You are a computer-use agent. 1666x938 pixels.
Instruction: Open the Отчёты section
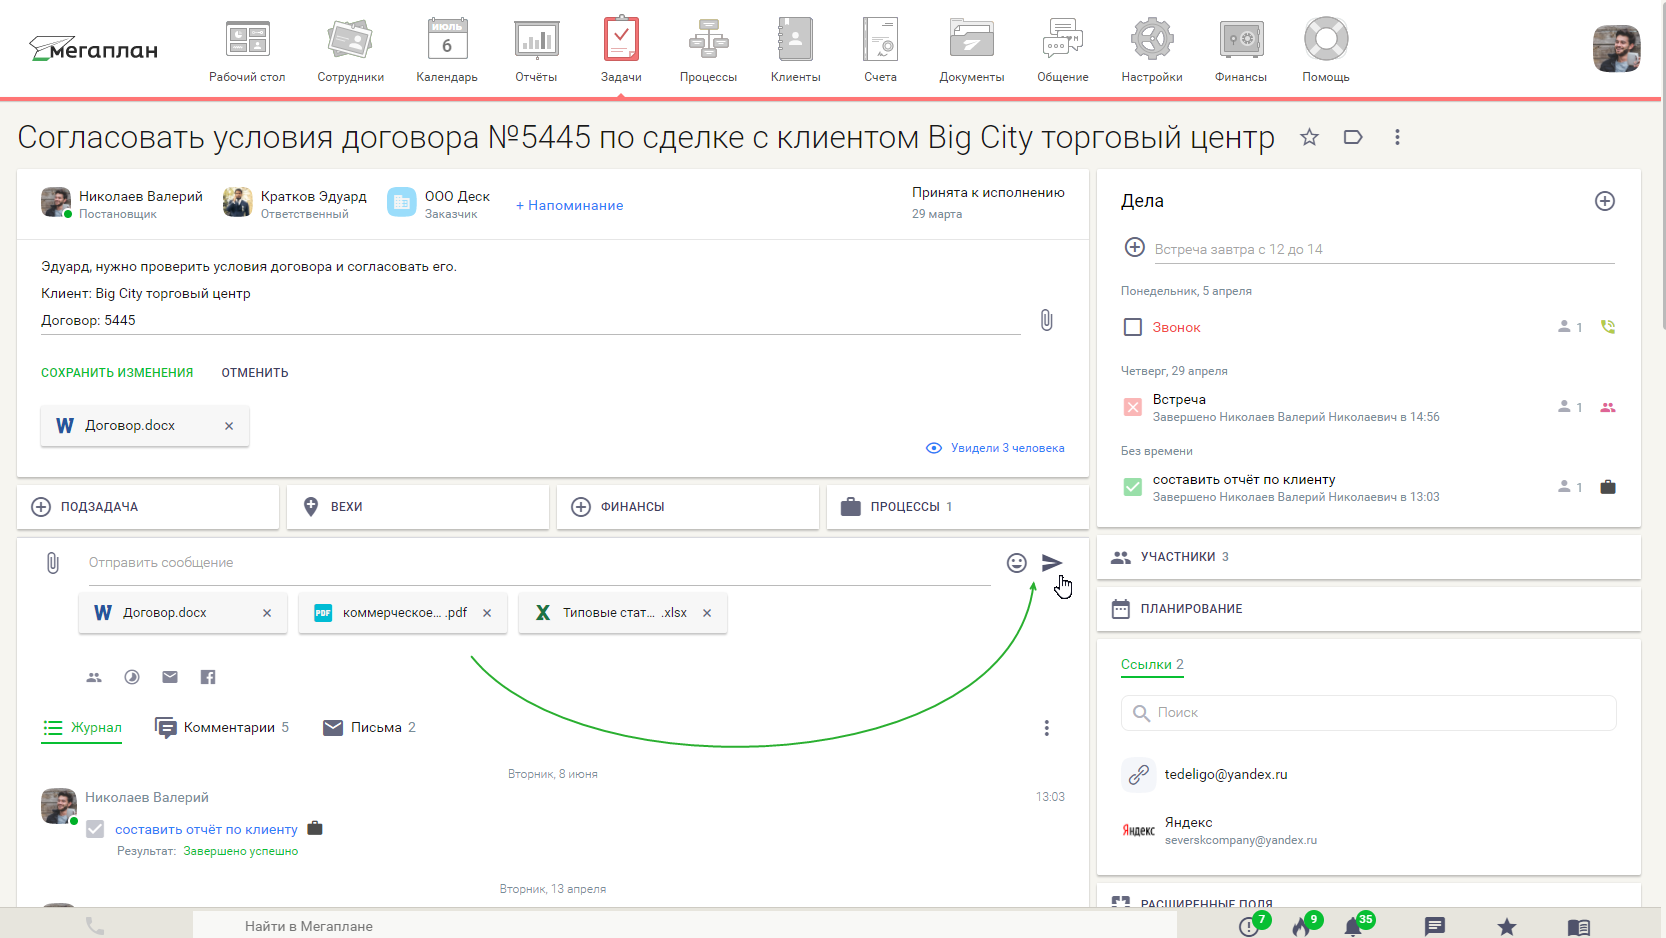coord(536,50)
